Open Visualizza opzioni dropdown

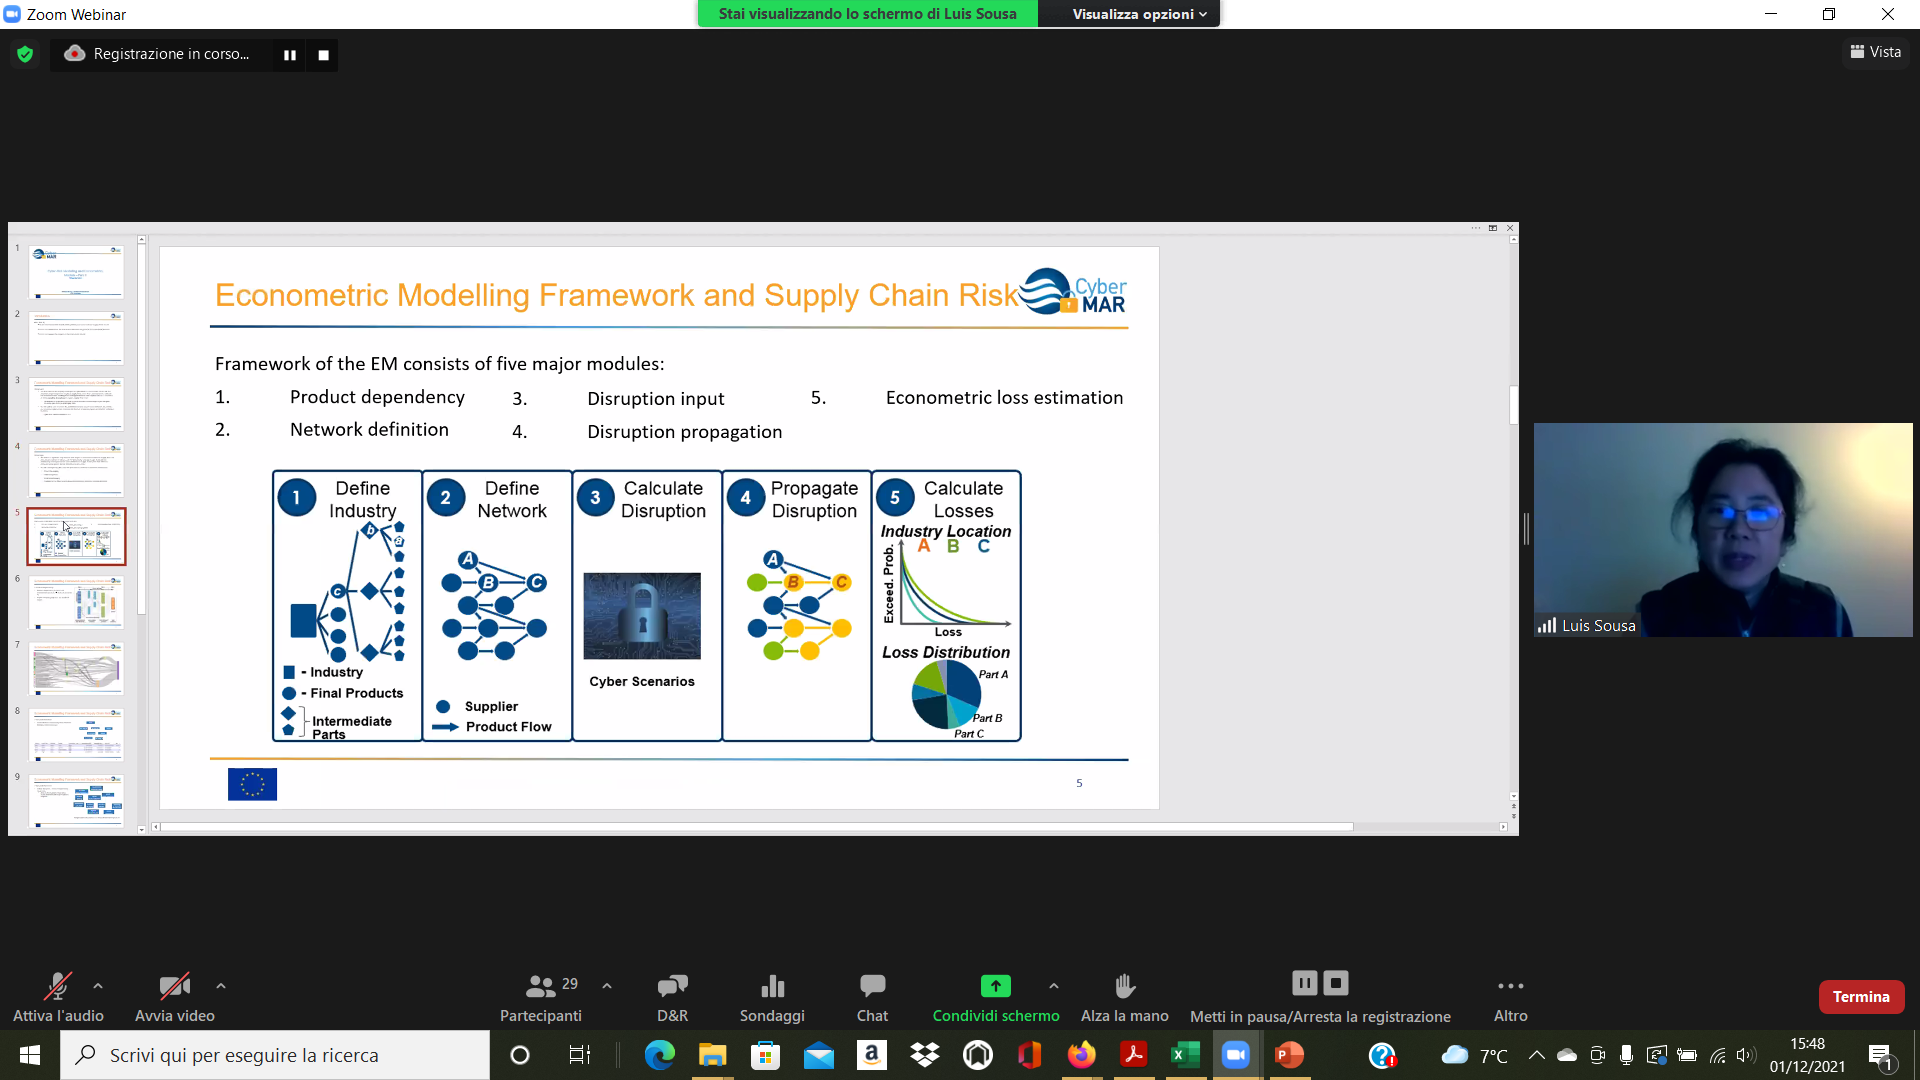1139,14
